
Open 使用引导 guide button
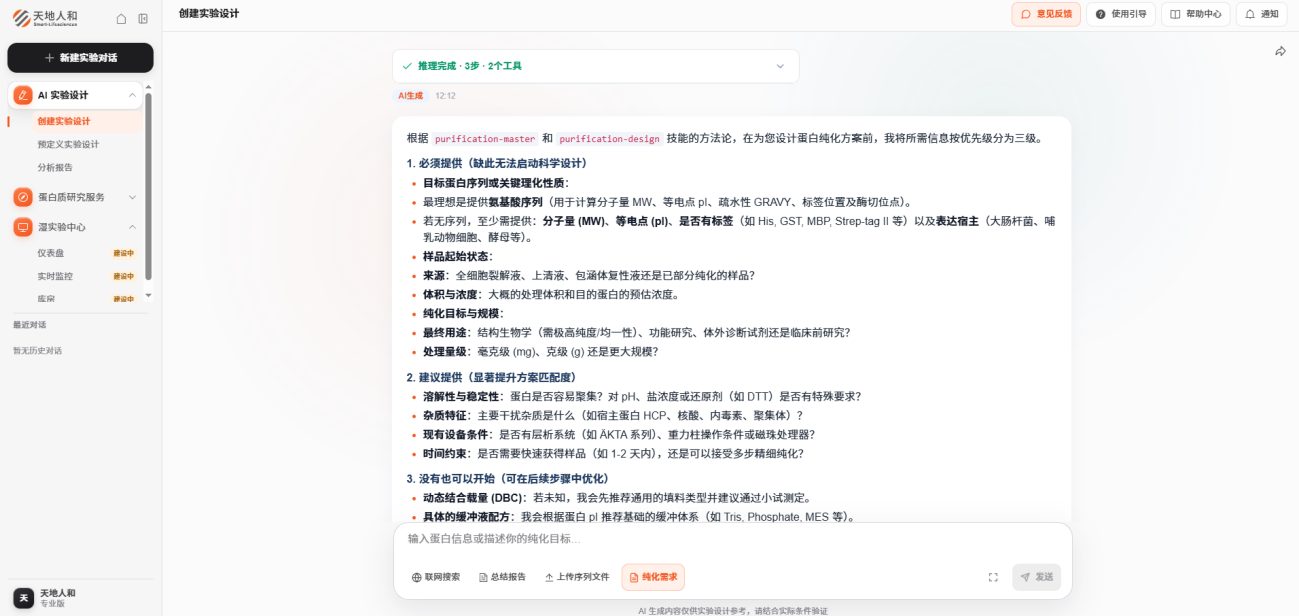tap(1121, 14)
